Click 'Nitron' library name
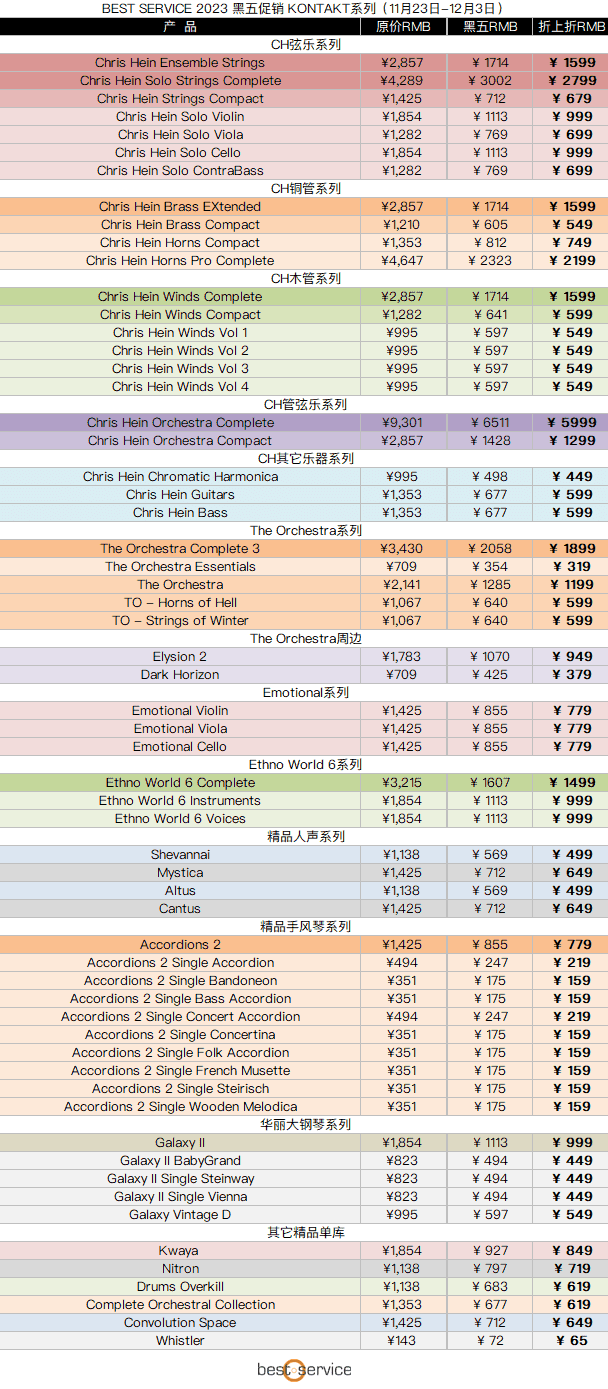Screen dimensions: 608x1389 (x=180, y=1269)
